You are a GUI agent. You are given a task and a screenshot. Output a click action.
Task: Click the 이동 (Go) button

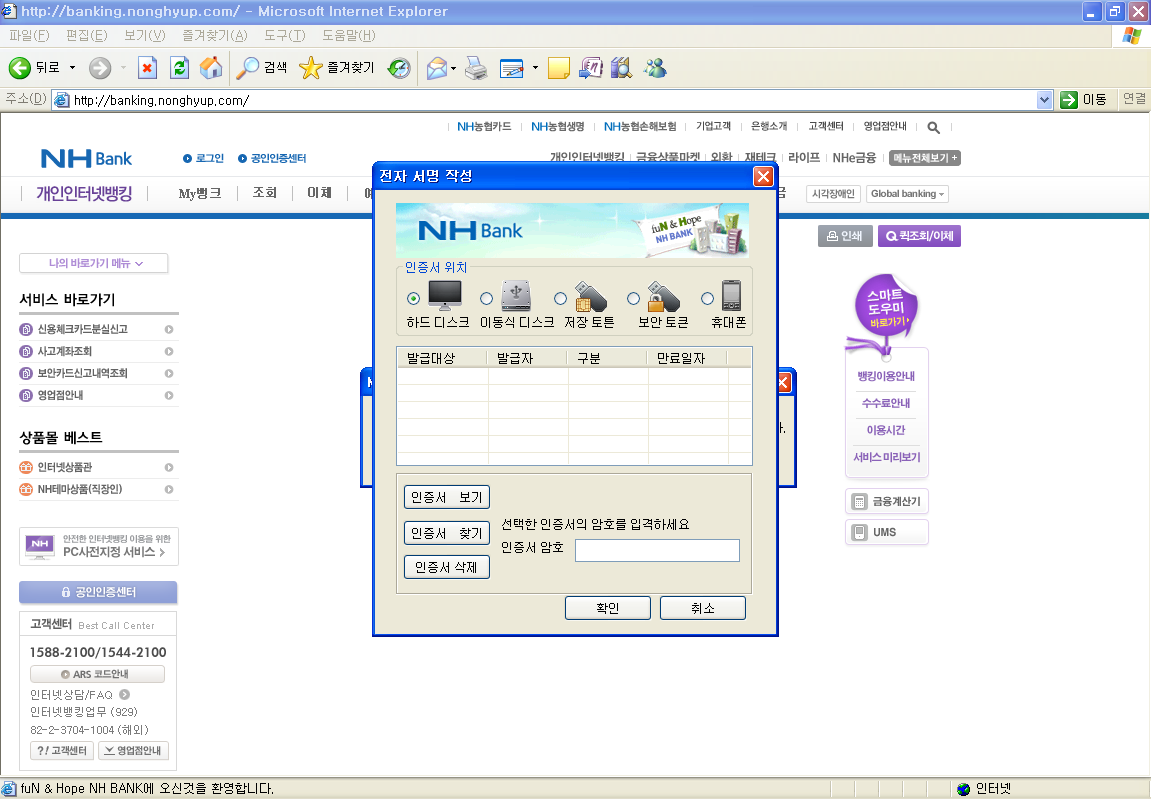coord(1084,100)
